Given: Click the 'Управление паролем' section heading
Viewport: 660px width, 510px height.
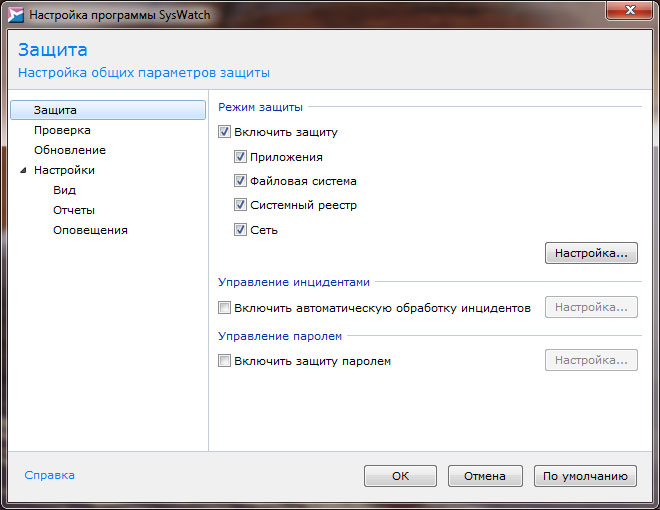Looking at the screenshot, I should 280,336.
